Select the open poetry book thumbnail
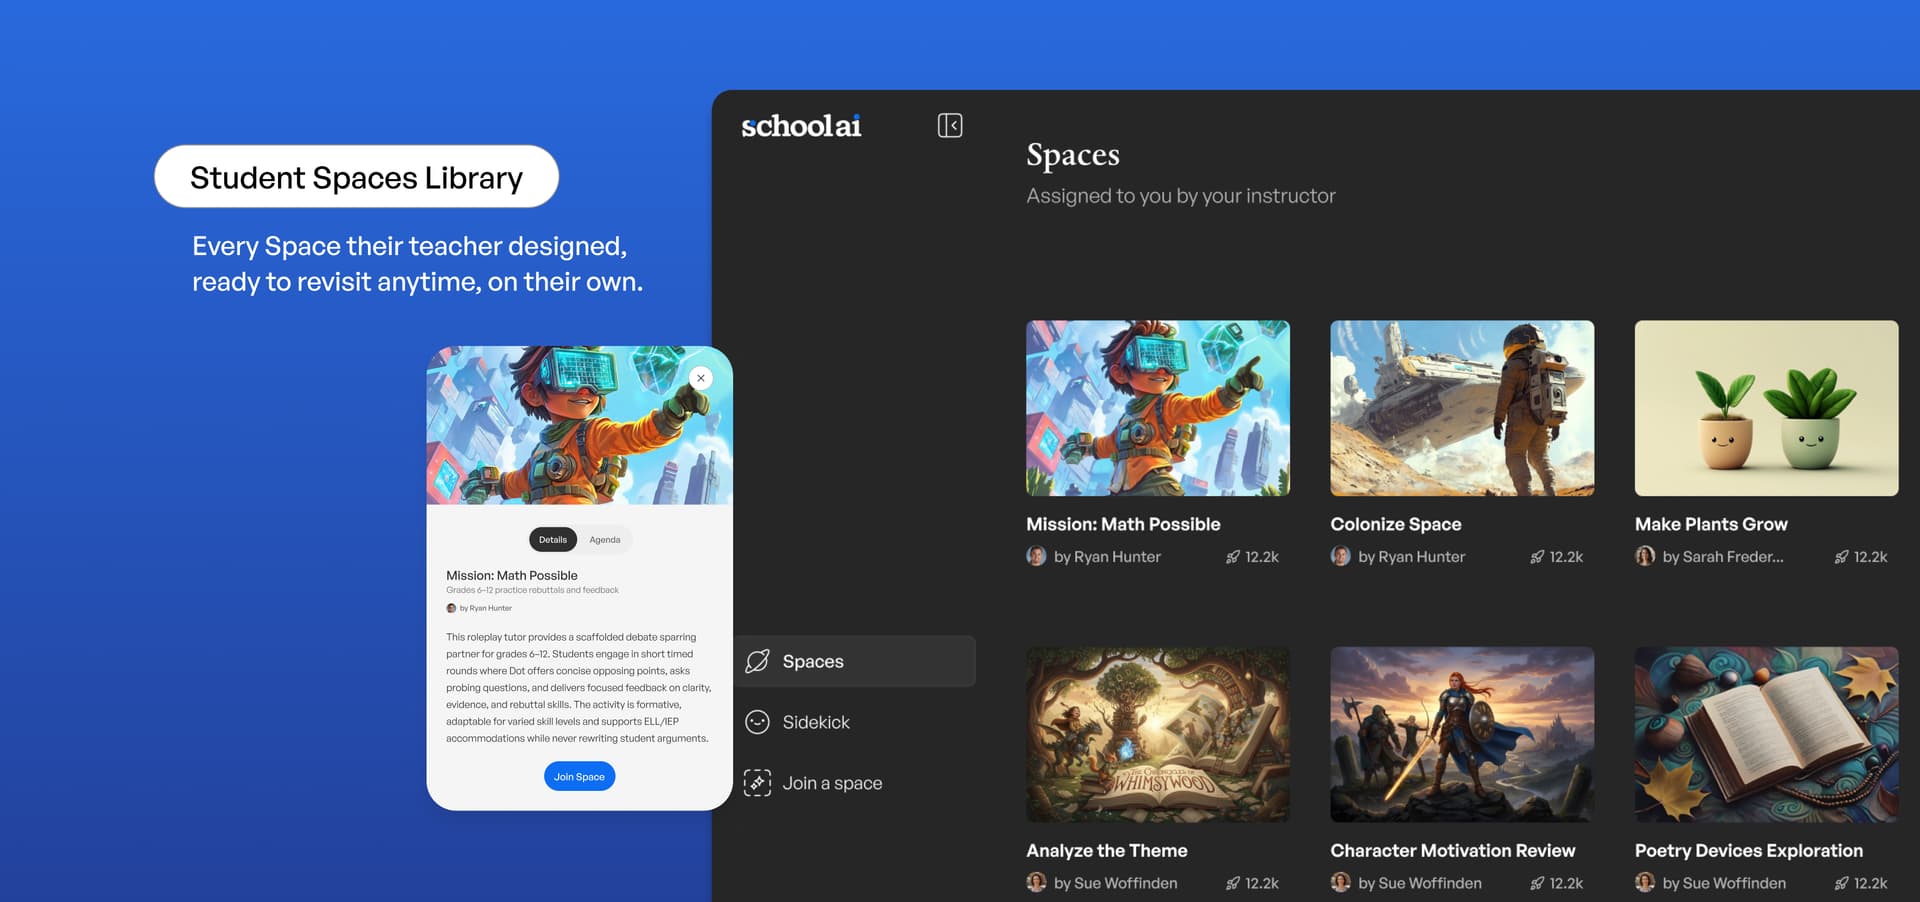This screenshot has width=1920, height=902. click(x=1766, y=734)
